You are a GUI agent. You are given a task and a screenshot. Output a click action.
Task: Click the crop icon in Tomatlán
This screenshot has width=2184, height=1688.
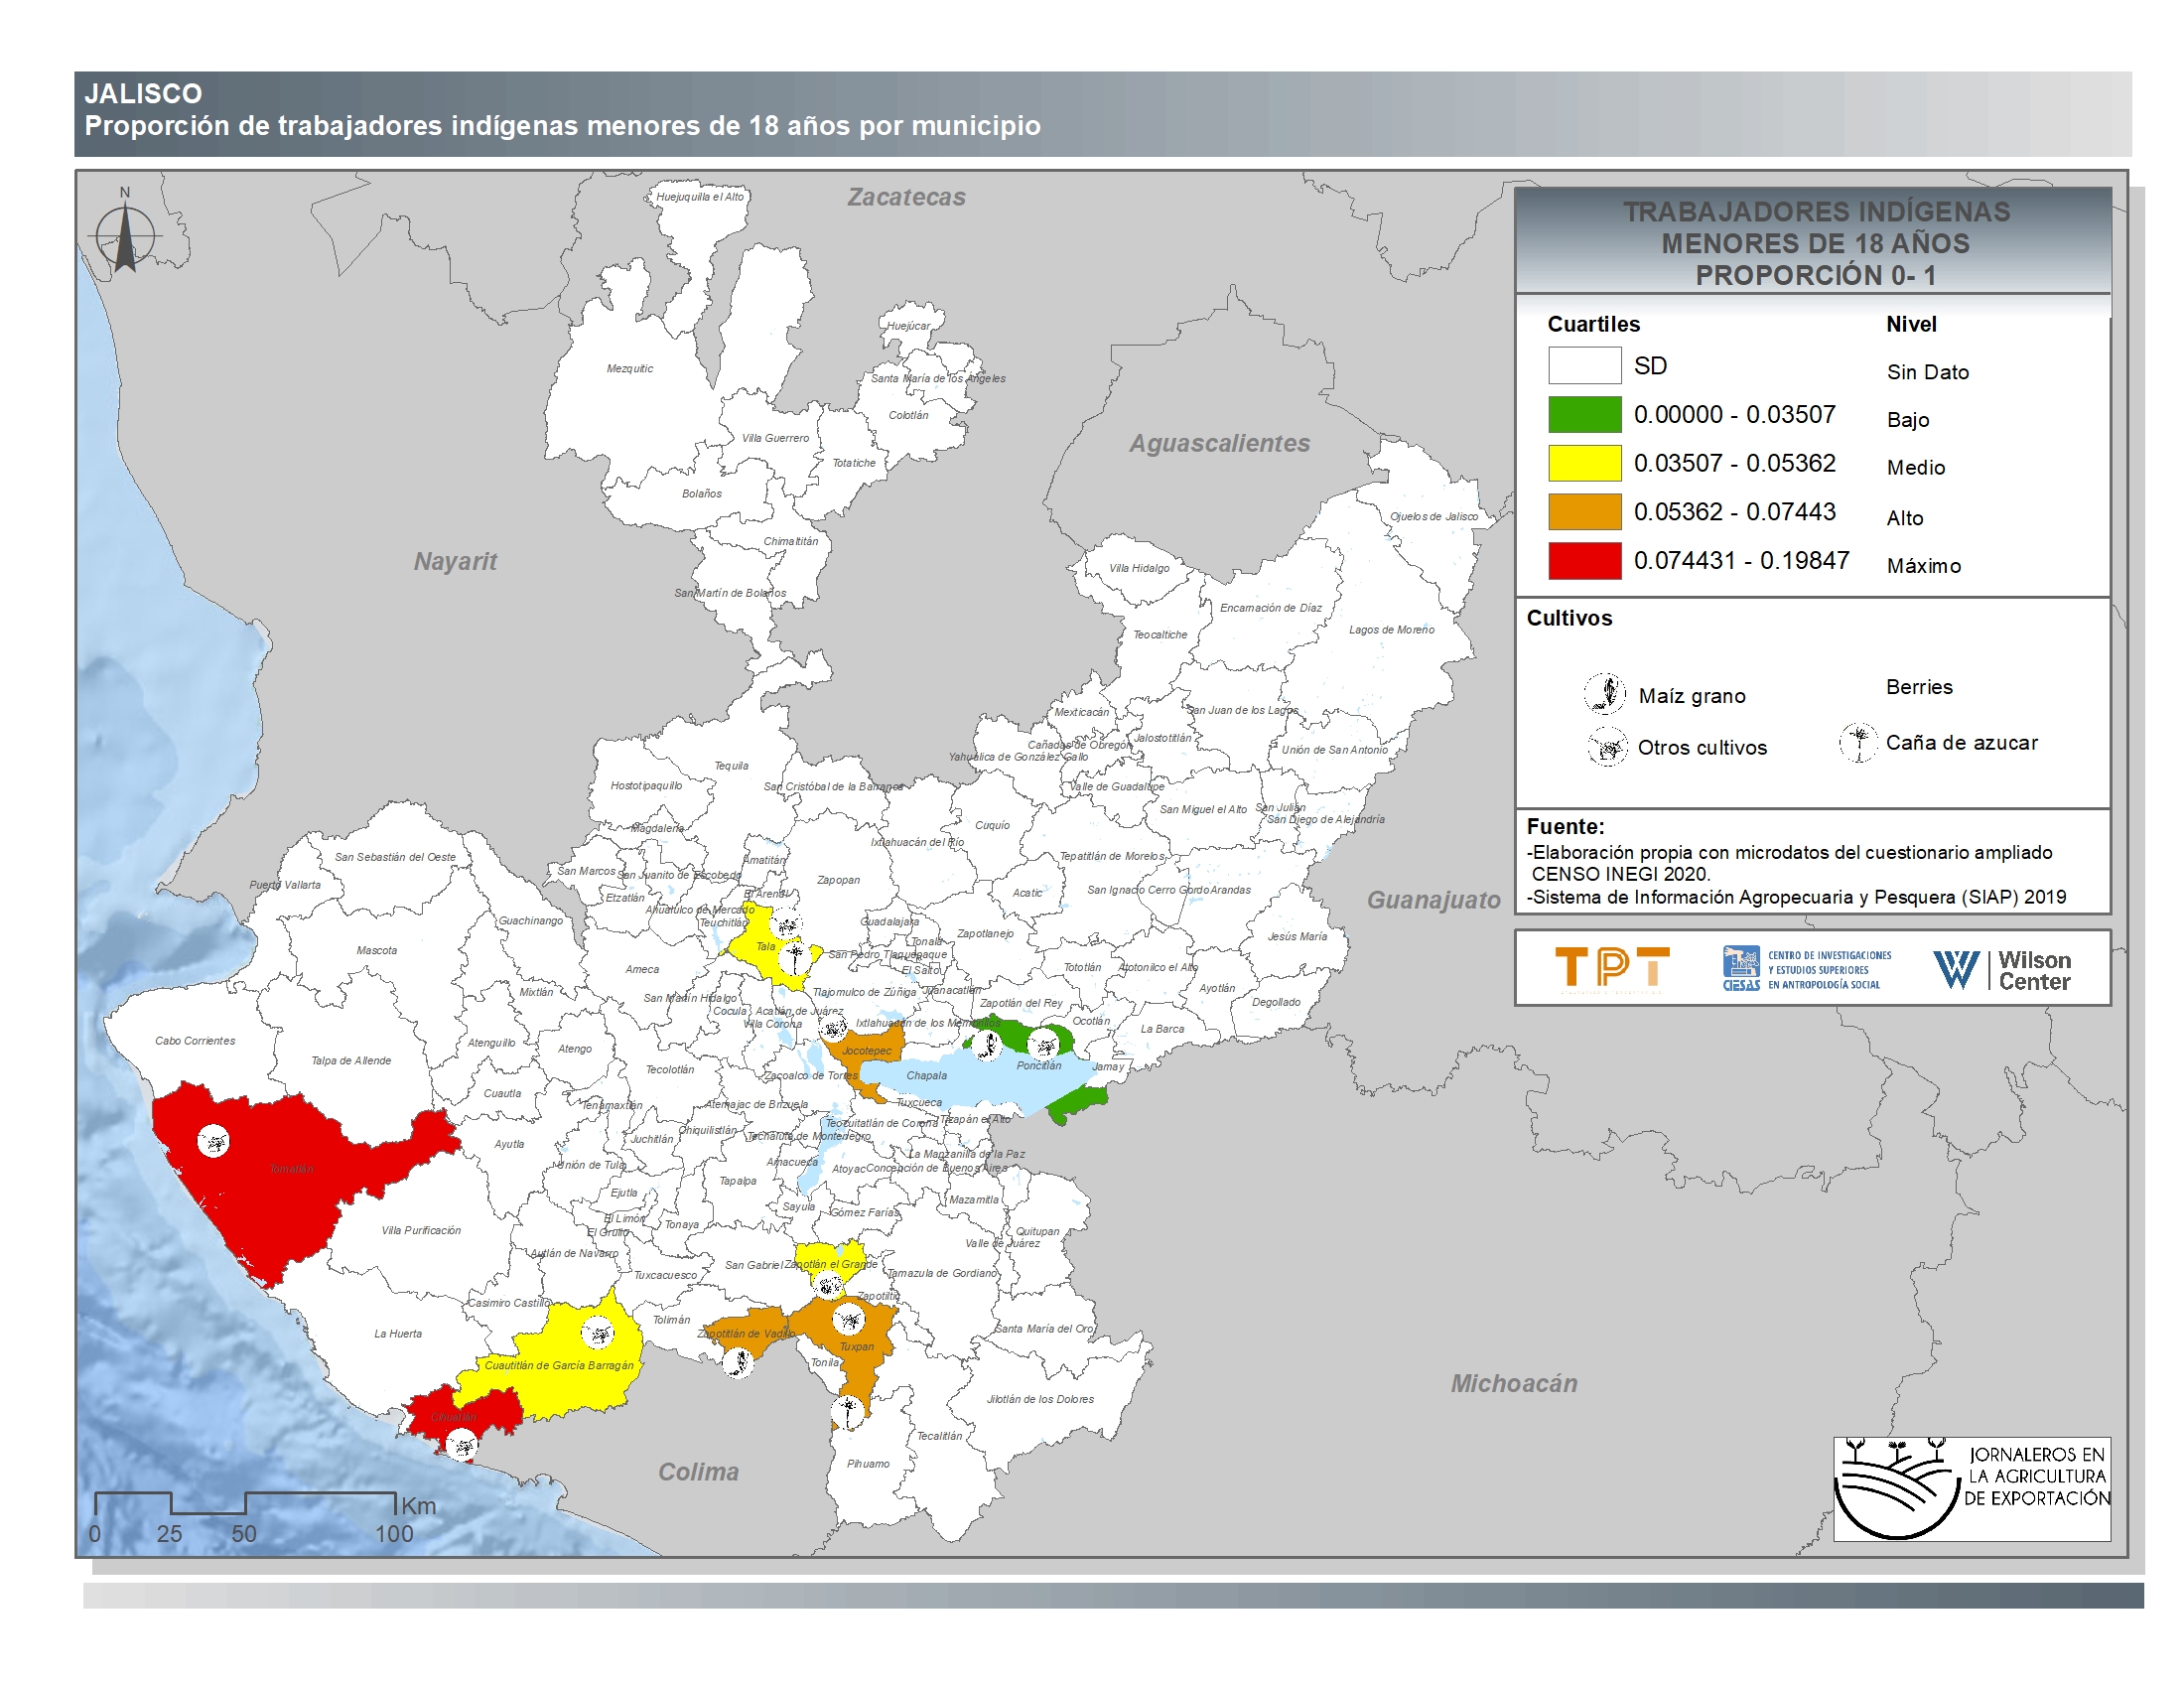pyautogui.click(x=213, y=1141)
